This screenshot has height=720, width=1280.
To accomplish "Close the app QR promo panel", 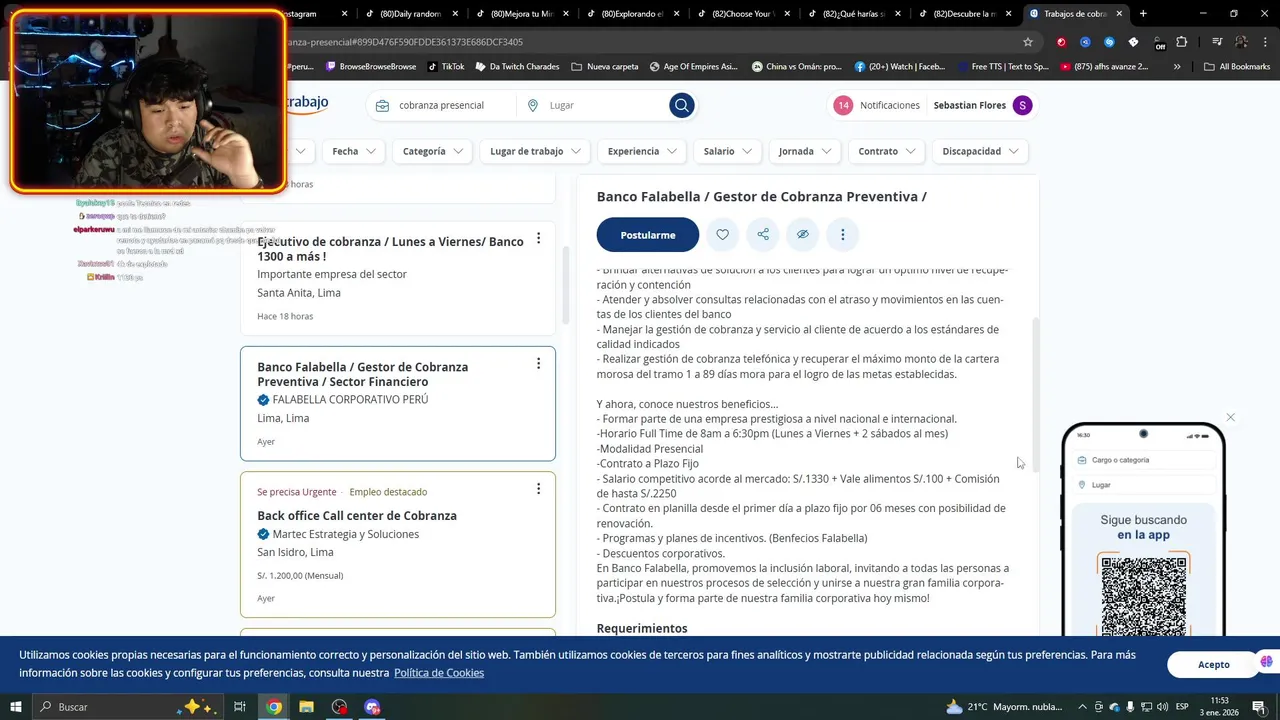I will pyautogui.click(x=1231, y=417).
